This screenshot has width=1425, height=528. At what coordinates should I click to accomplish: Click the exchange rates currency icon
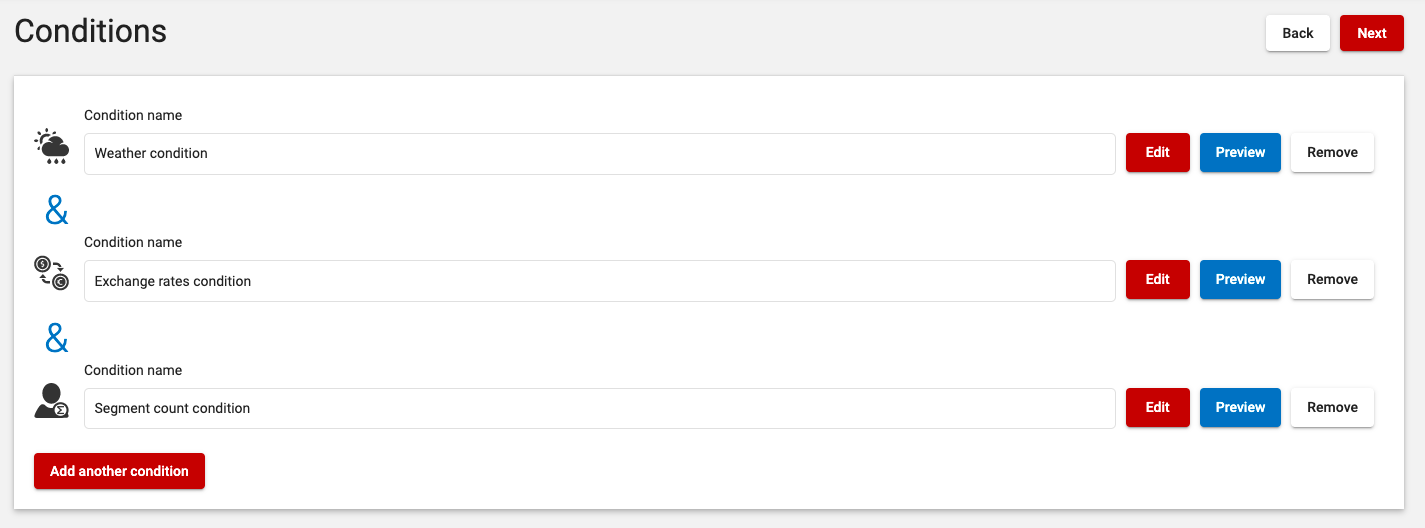pyautogui.click(x=51, y=273)
